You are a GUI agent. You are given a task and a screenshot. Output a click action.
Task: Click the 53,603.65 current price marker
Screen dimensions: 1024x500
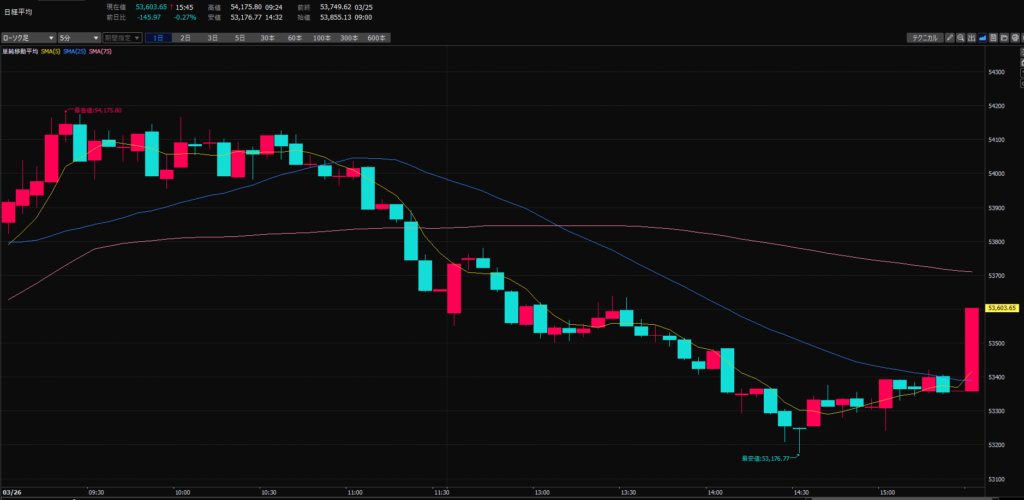click(1002, 308)
